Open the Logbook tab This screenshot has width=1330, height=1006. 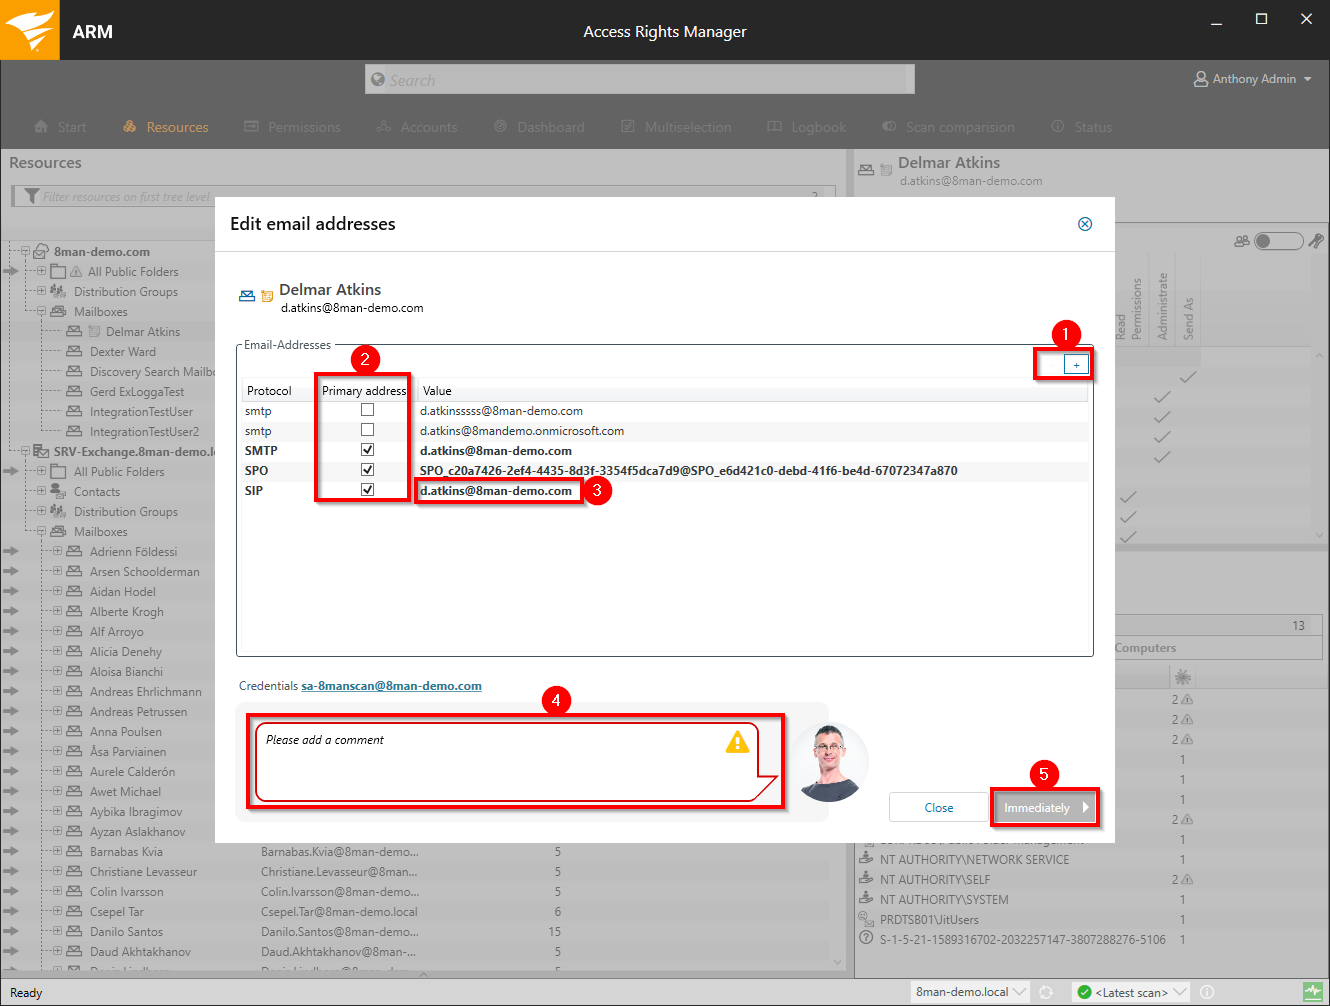click(806, 127)
